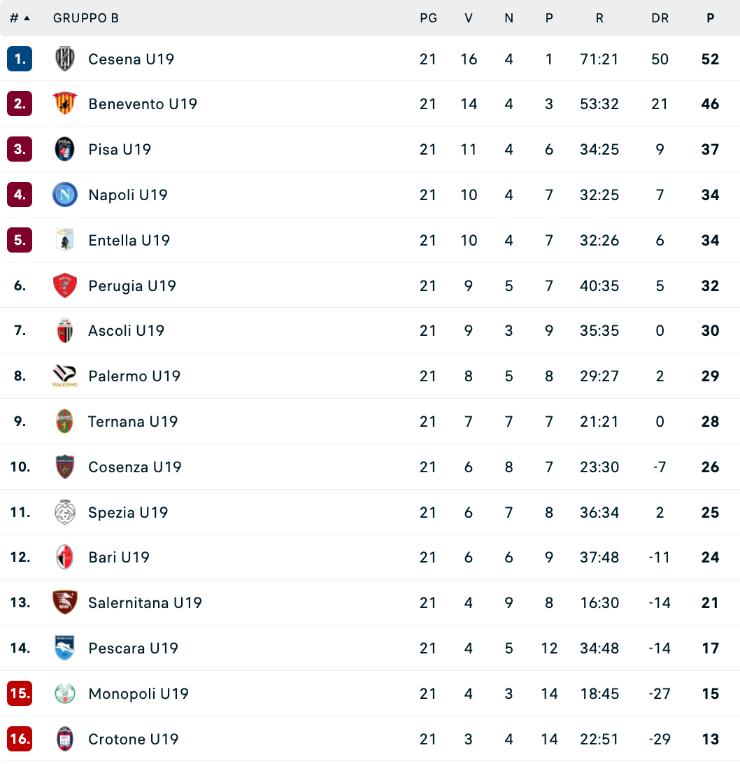
Task: Click the blue position 1 badge
Action: pos(20,59)
